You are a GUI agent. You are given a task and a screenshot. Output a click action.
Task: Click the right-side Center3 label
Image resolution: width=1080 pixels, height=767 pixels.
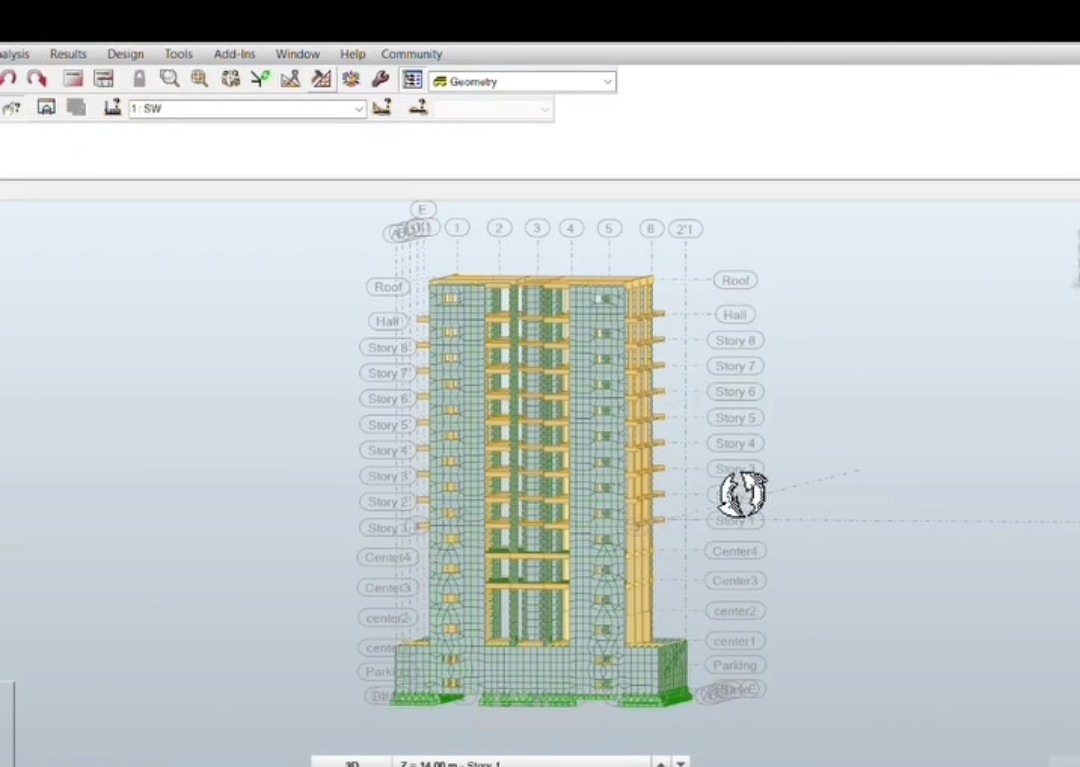click(x=735, y=580)
